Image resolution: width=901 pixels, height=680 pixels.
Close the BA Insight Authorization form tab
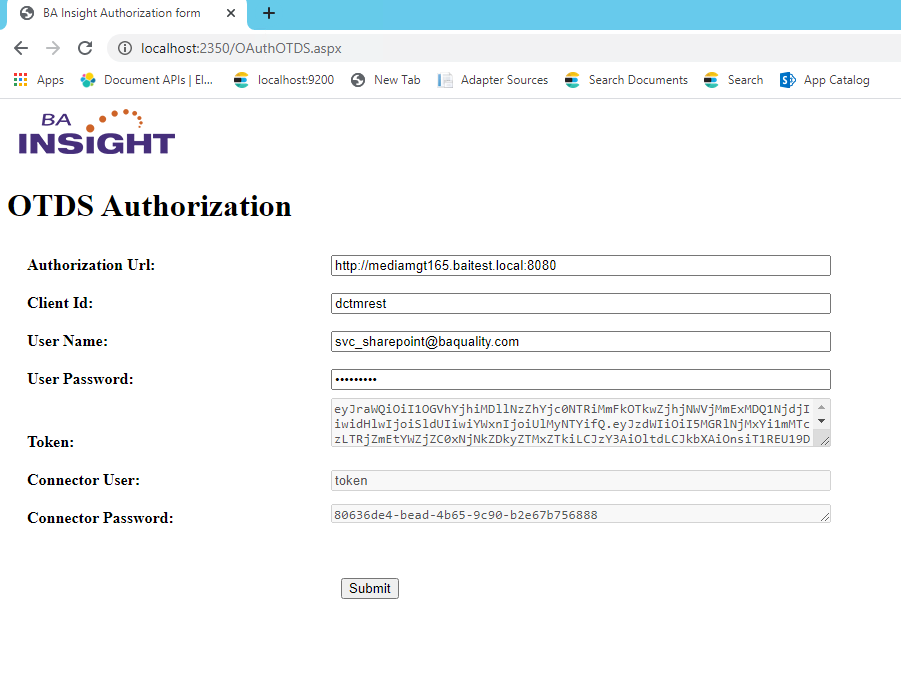[231, 13]
